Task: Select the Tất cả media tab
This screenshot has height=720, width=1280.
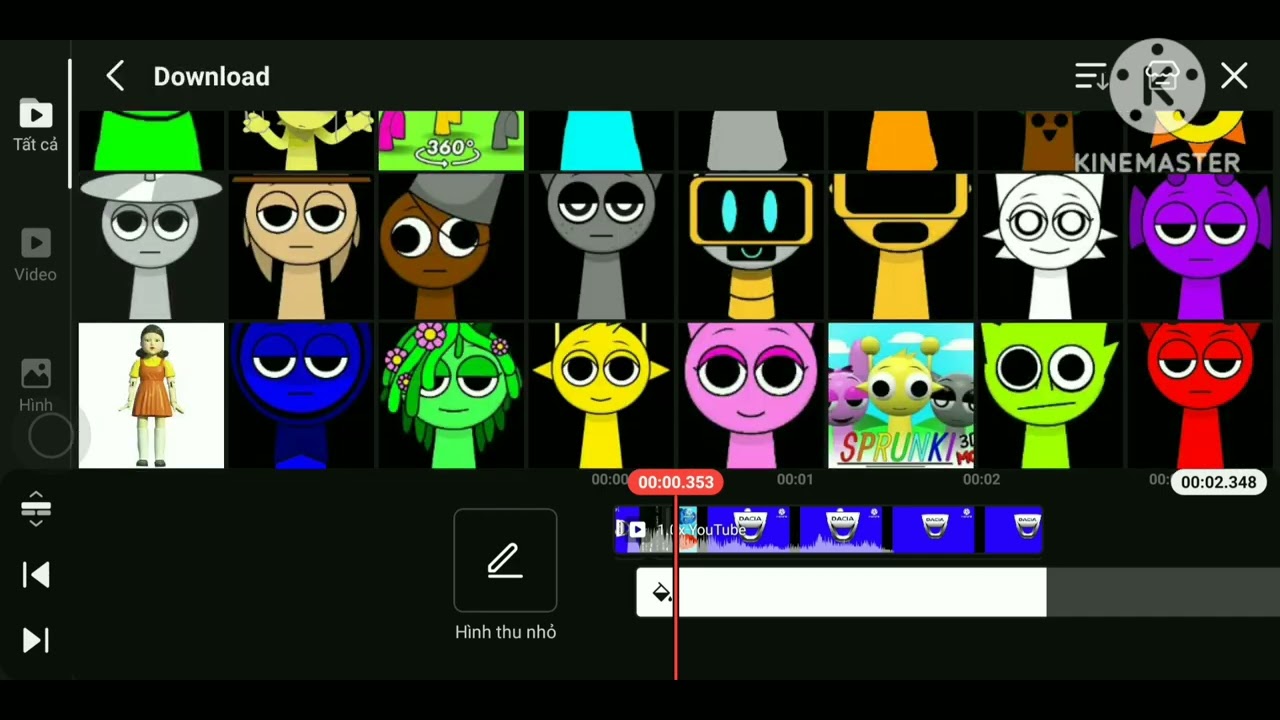Action: (35, 126)
